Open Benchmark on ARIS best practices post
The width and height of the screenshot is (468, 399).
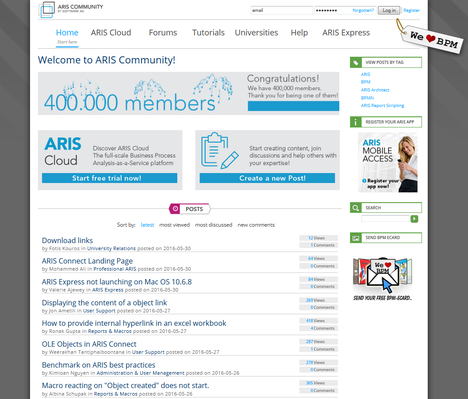(x=98, y=365)
